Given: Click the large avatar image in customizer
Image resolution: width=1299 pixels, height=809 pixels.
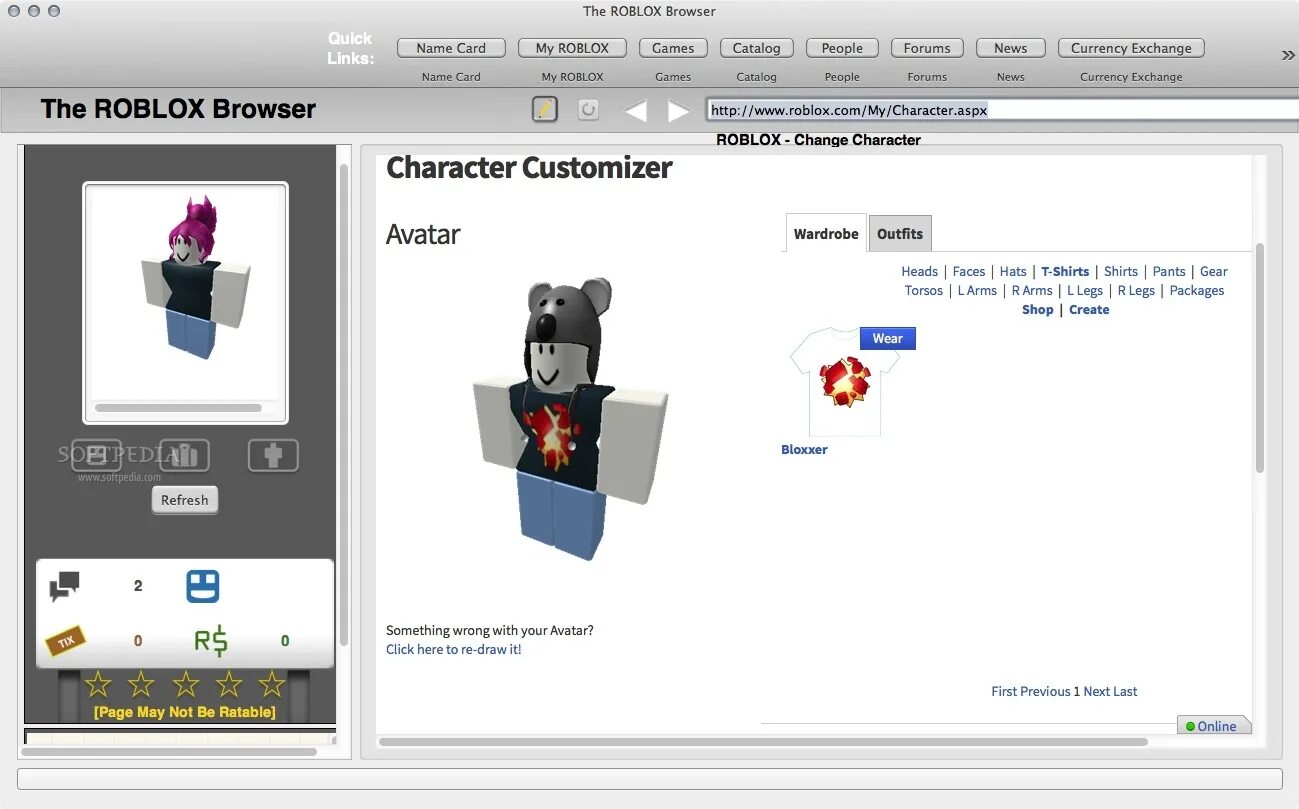Looking at the screenshot, I should pos(570,420).
